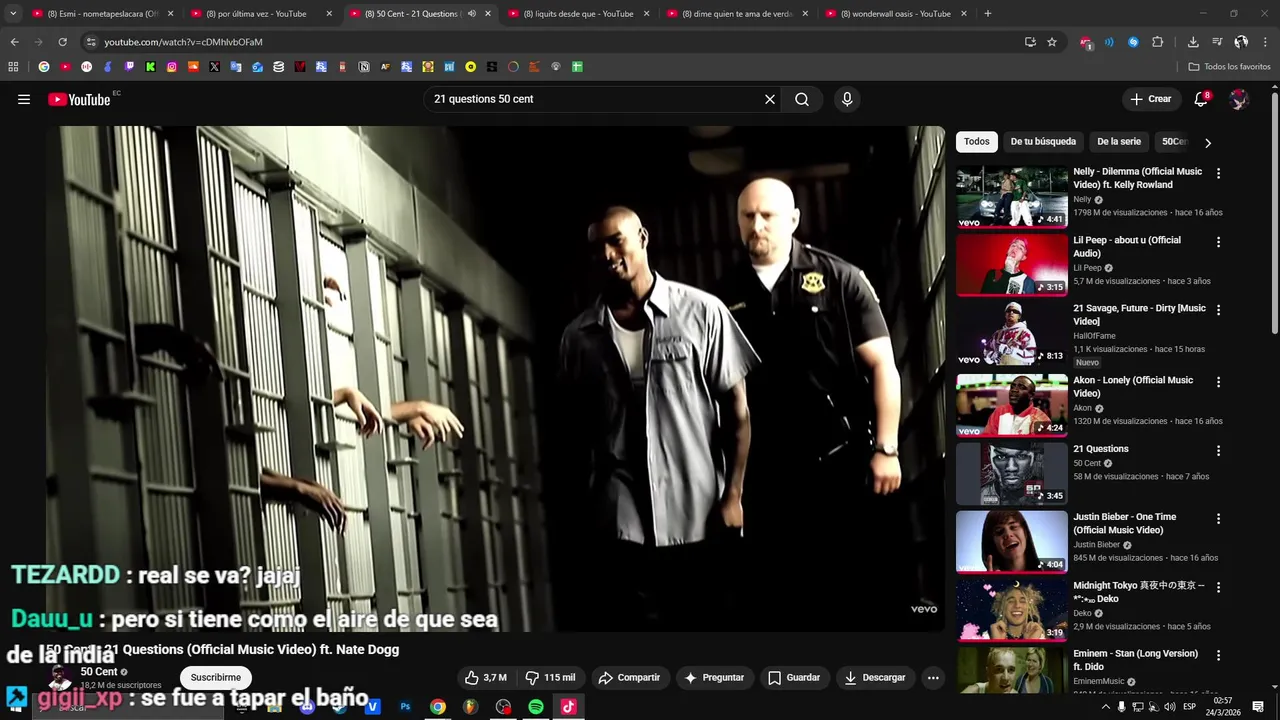
Task: Start voice search with the microphone
Action: click(x=847, y=99)
